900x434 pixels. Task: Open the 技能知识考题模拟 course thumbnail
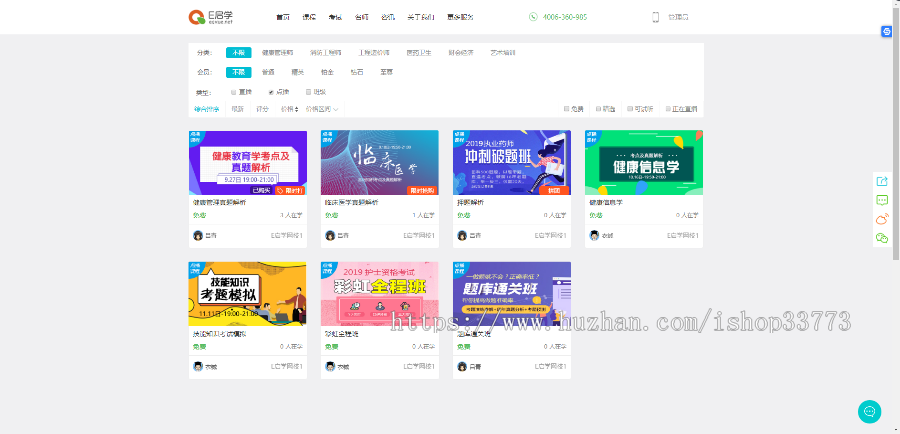coord(248,294)
